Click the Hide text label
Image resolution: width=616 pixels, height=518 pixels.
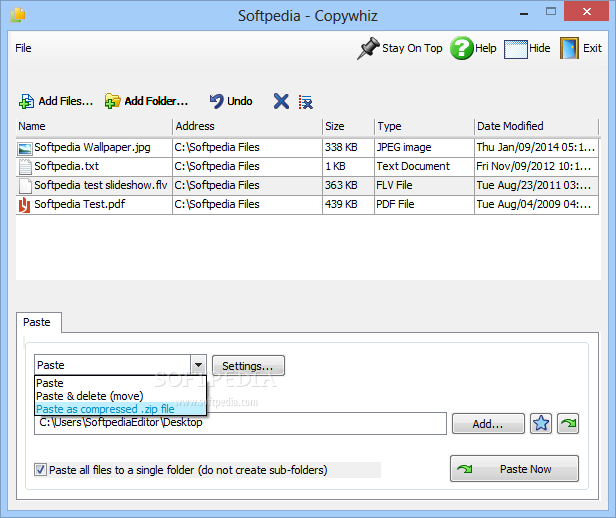point(539,48)
